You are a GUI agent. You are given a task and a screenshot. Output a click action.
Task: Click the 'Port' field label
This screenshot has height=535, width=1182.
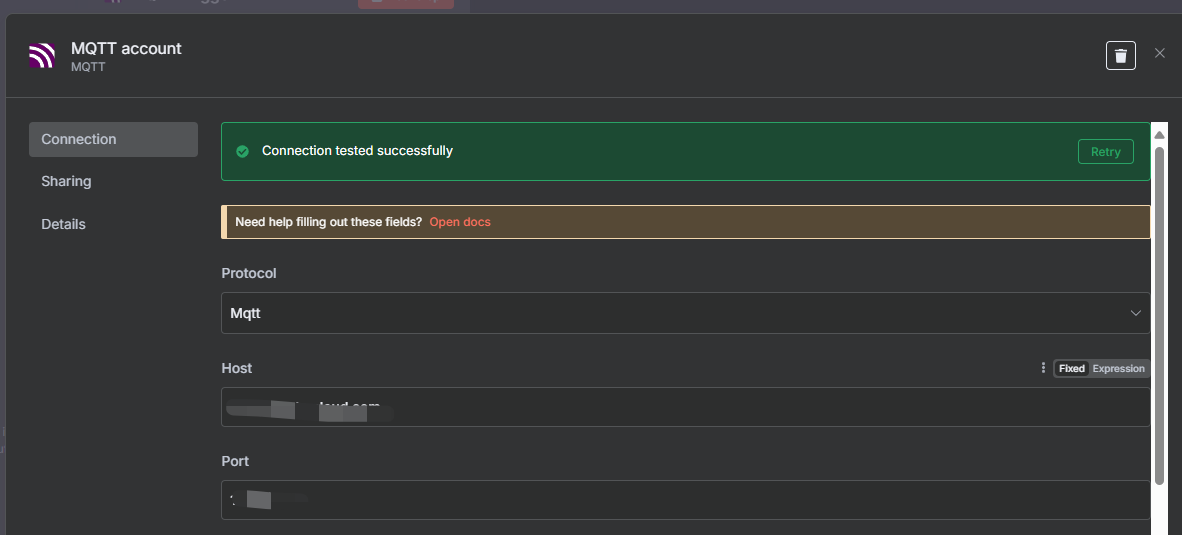coord(235,461)
